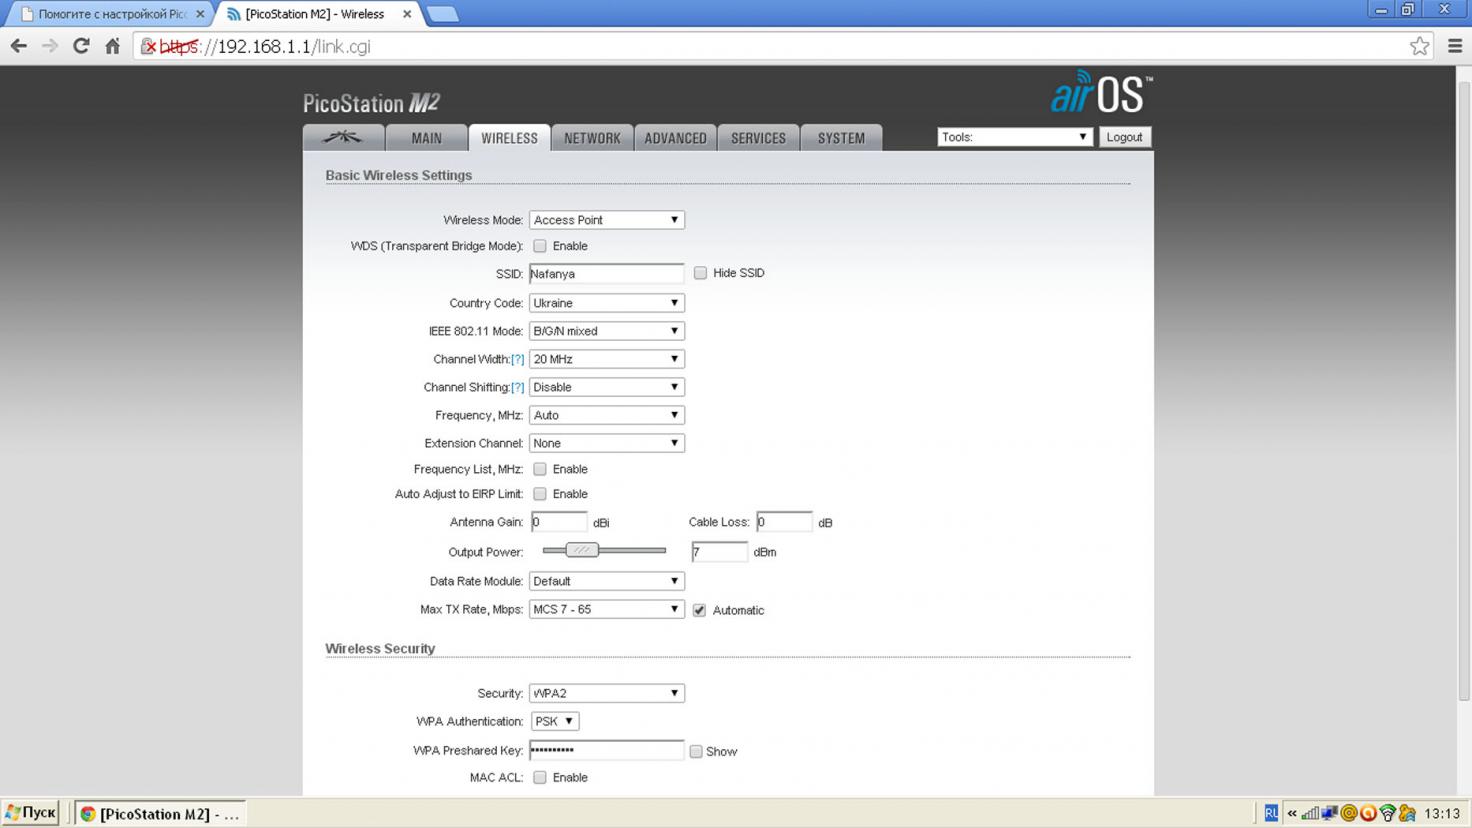1472x828 pixels.
Task: Enable WDS Transparent Bridge Mode checkbox
Action: tap(540, 246)
